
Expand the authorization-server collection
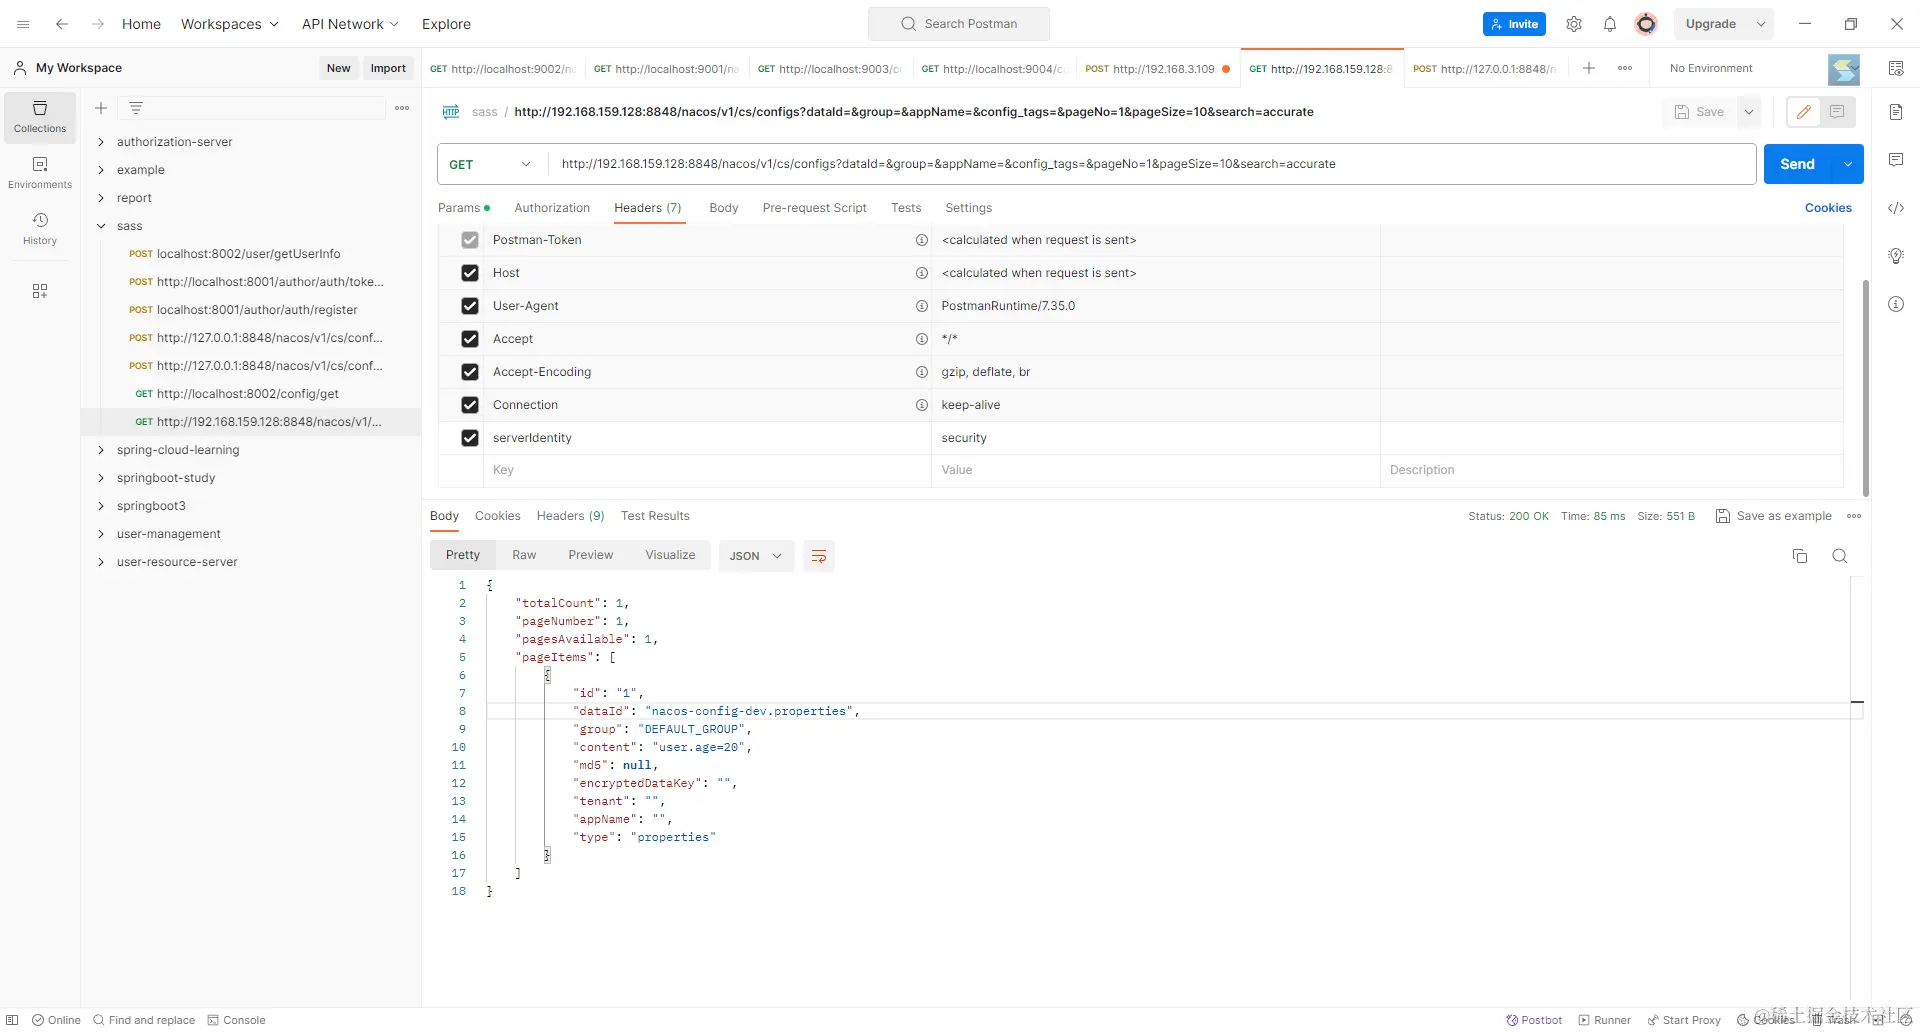pyautogui.click(x=101, y=142)
